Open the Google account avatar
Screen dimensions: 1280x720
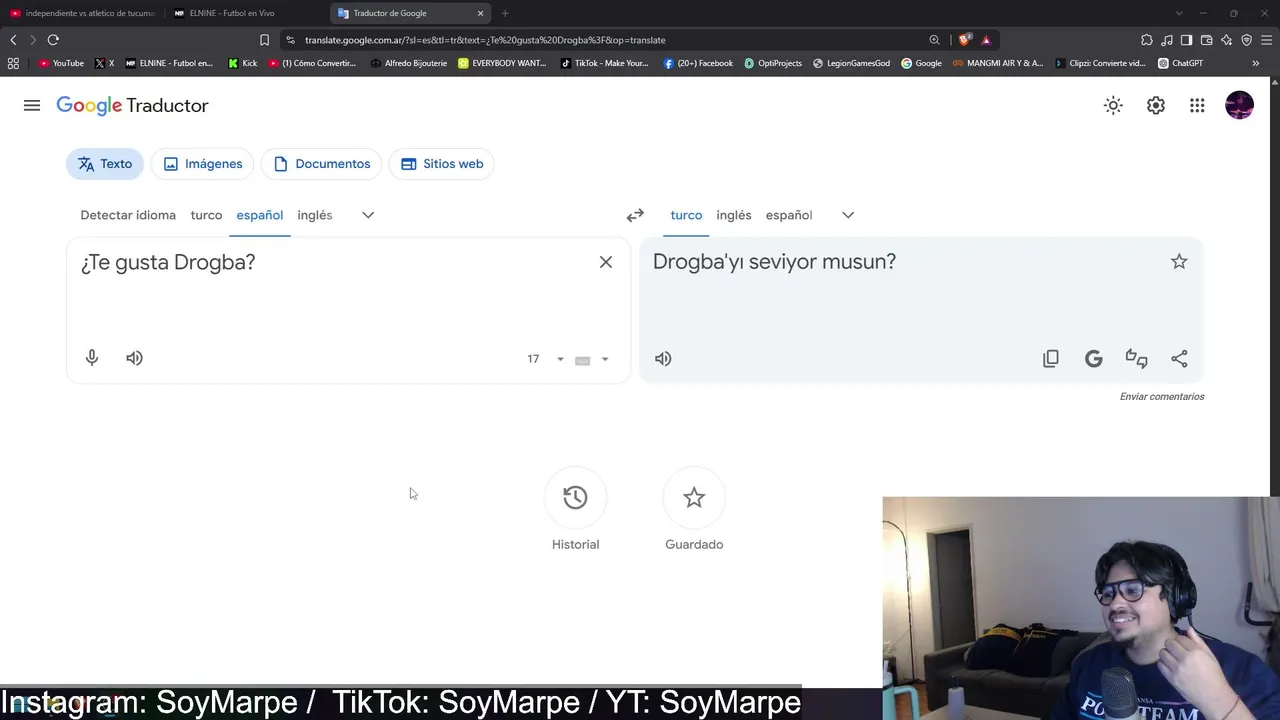(1239, 105)
